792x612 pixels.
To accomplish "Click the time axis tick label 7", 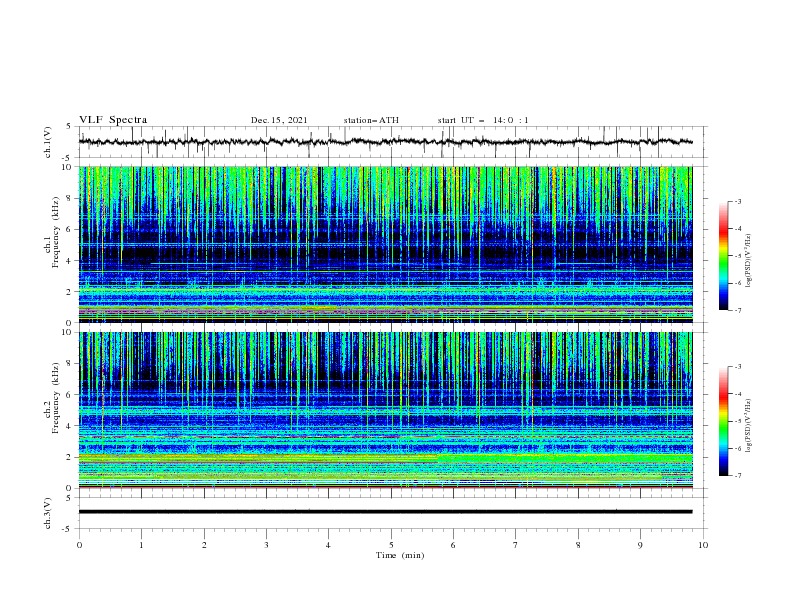I will click(x=516, y=545).
